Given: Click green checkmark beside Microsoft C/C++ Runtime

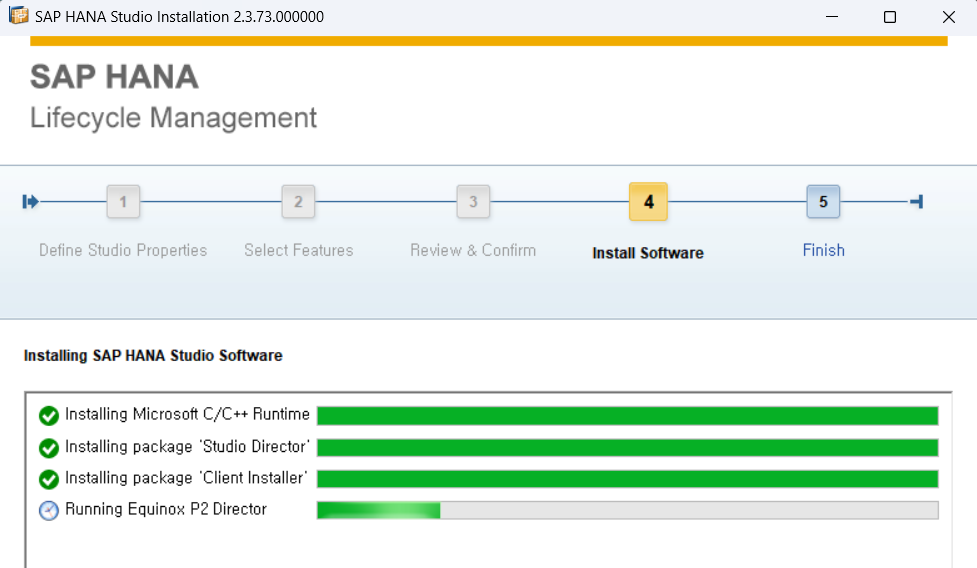Looking at the screenshot, I should point(49,415).
